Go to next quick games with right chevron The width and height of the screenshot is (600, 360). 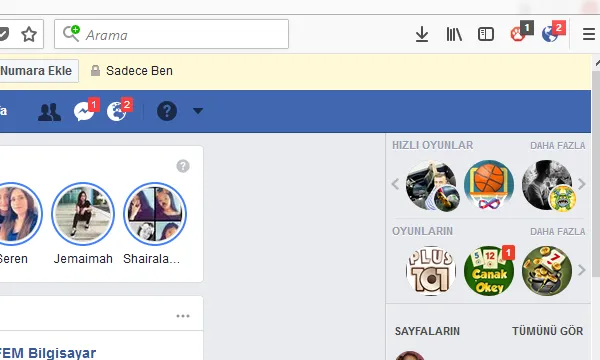click(582, 184)
